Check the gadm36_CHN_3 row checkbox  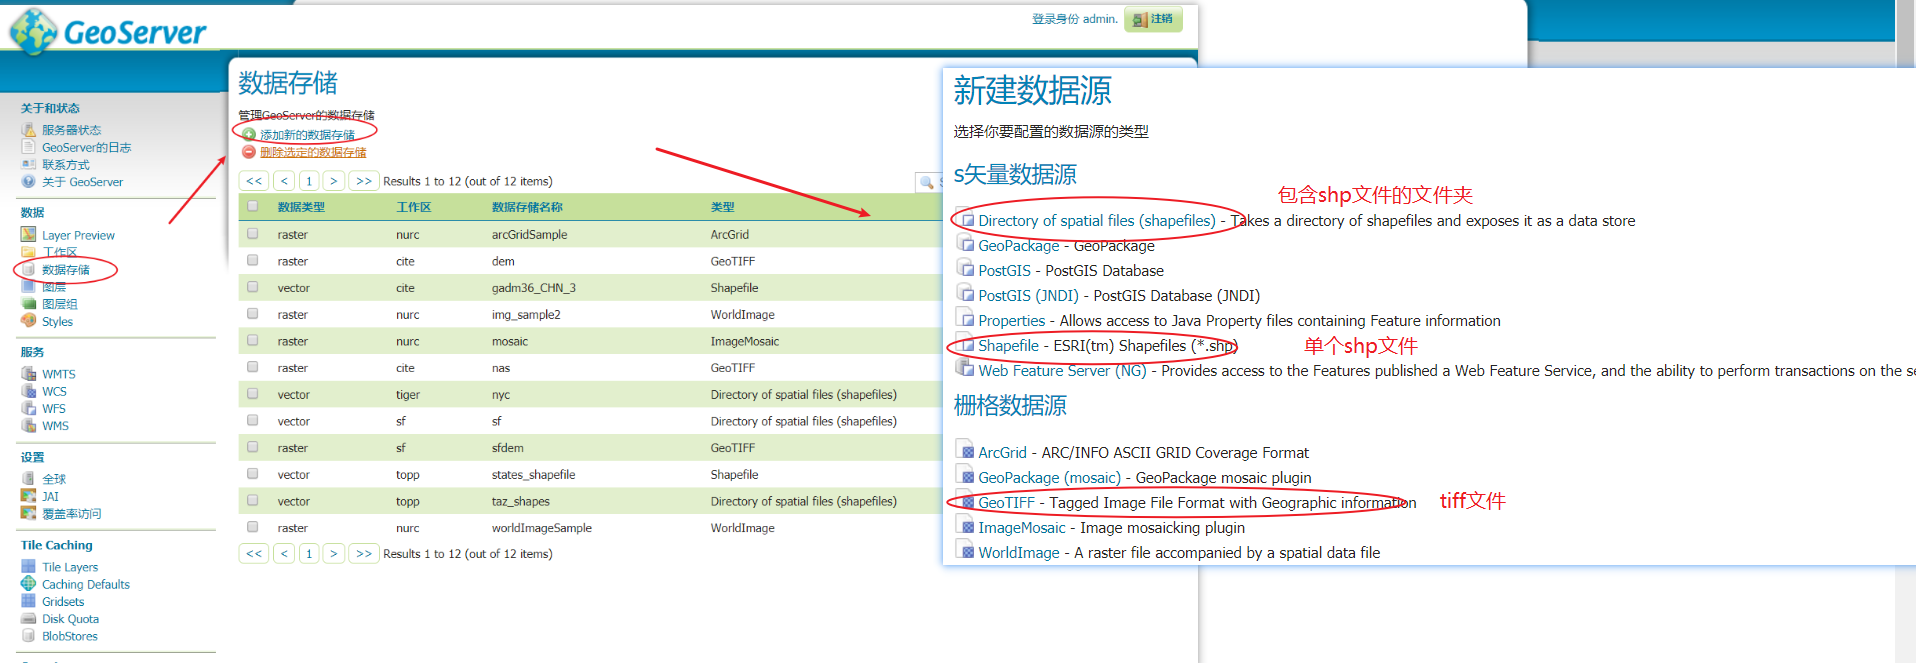[x=253, y=288]
